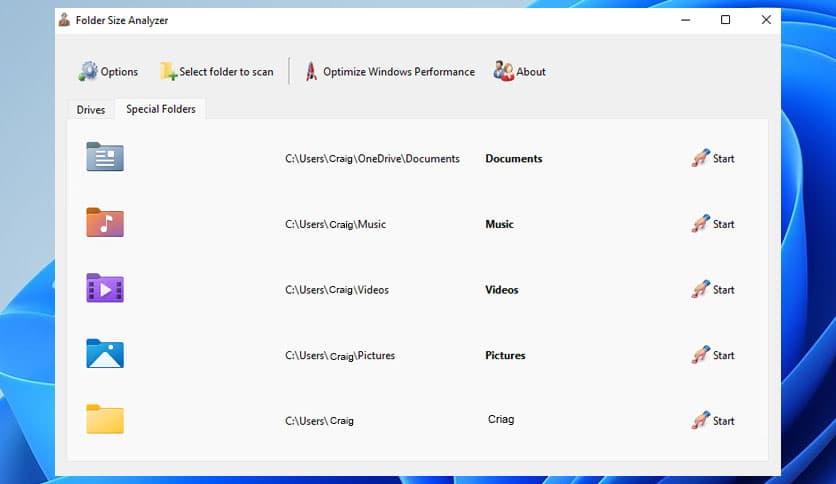The height and width of the screenshot is (484, 836).
Task: Click the Optimize Windows Performance rocket icon
Action: point(311,71)
